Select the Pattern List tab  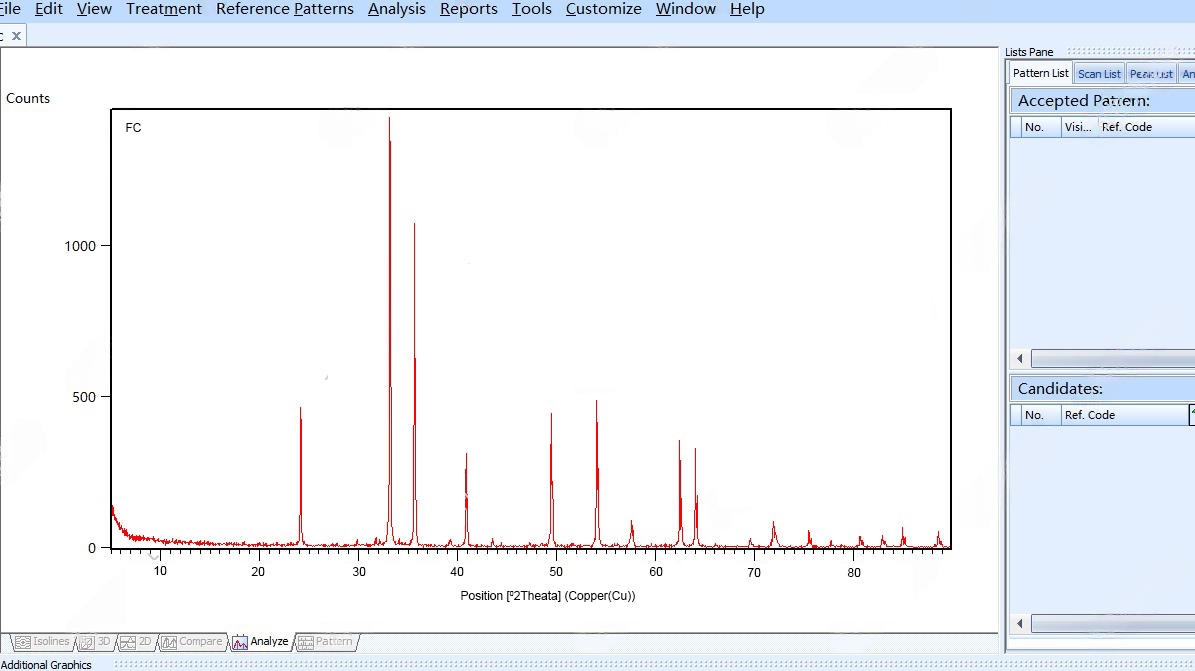point(1039,72)
